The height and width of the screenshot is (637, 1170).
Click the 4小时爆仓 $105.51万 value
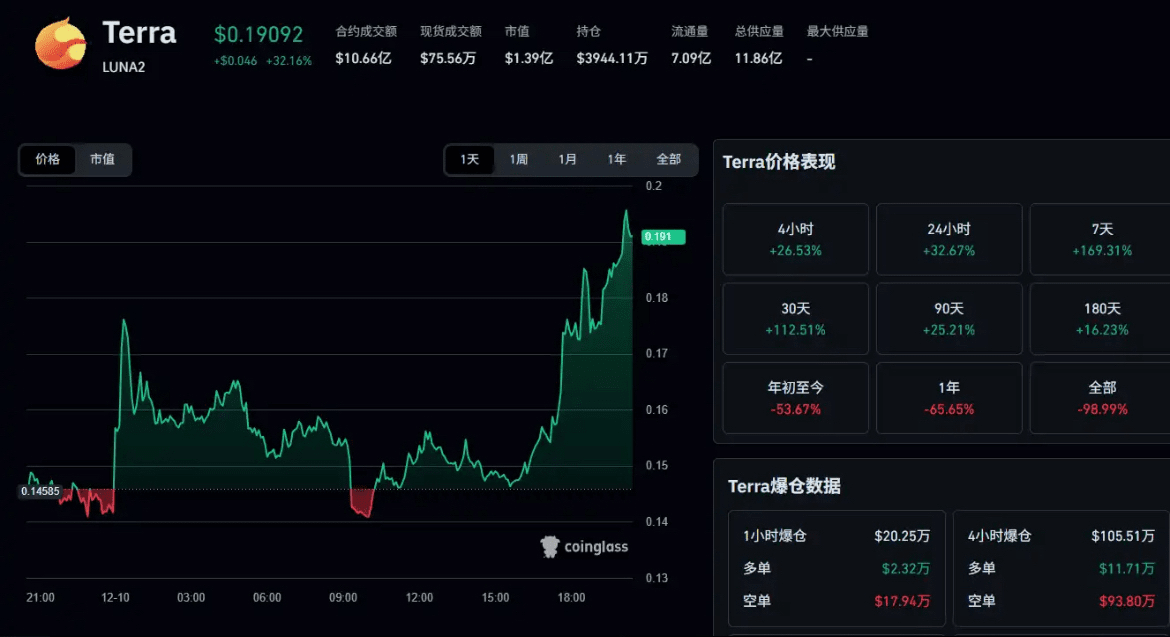(x=1123, y=536)
